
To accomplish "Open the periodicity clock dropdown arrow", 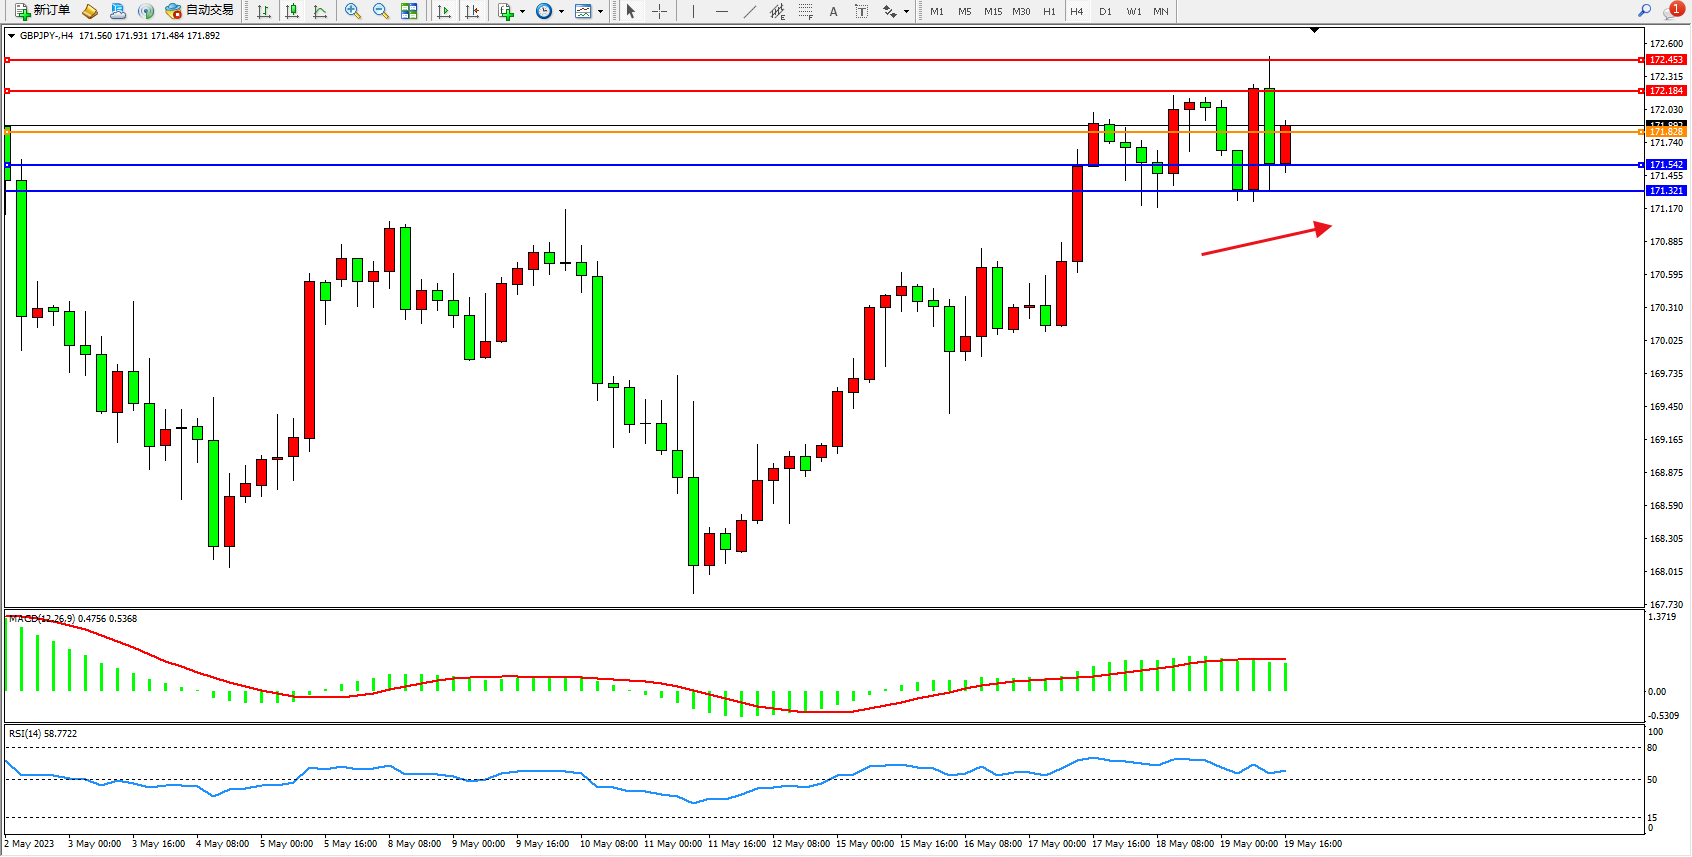I will coord(561,12).
